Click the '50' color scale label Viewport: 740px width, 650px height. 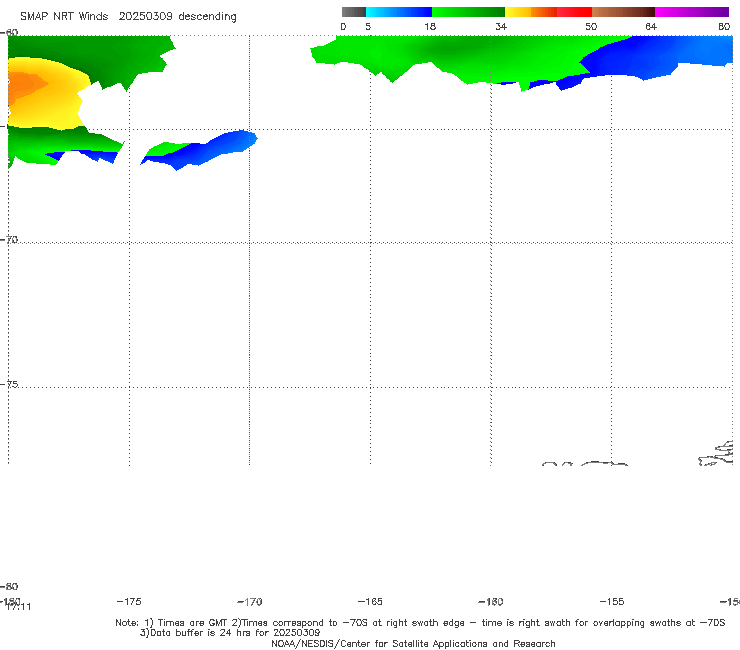pos(591,27)
